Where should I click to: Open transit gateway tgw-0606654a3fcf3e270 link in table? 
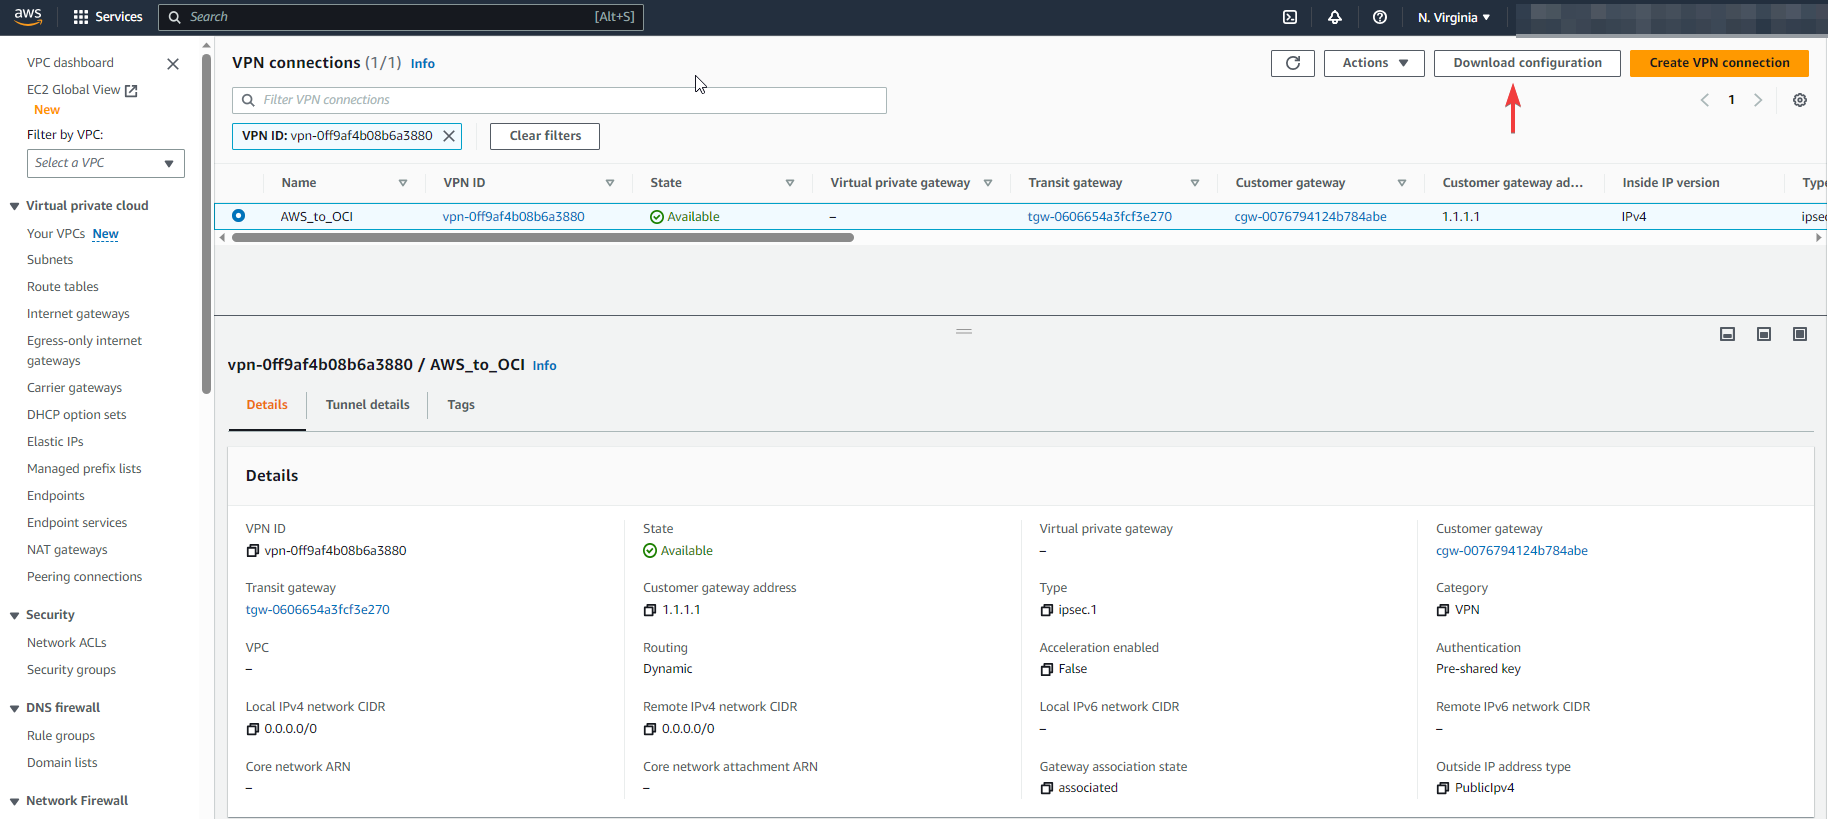click(1099, 217)
